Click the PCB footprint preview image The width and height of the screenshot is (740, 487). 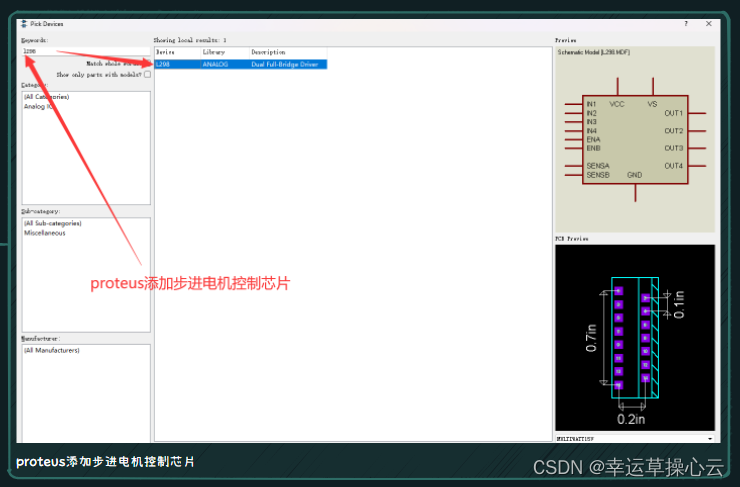(635, 337)
